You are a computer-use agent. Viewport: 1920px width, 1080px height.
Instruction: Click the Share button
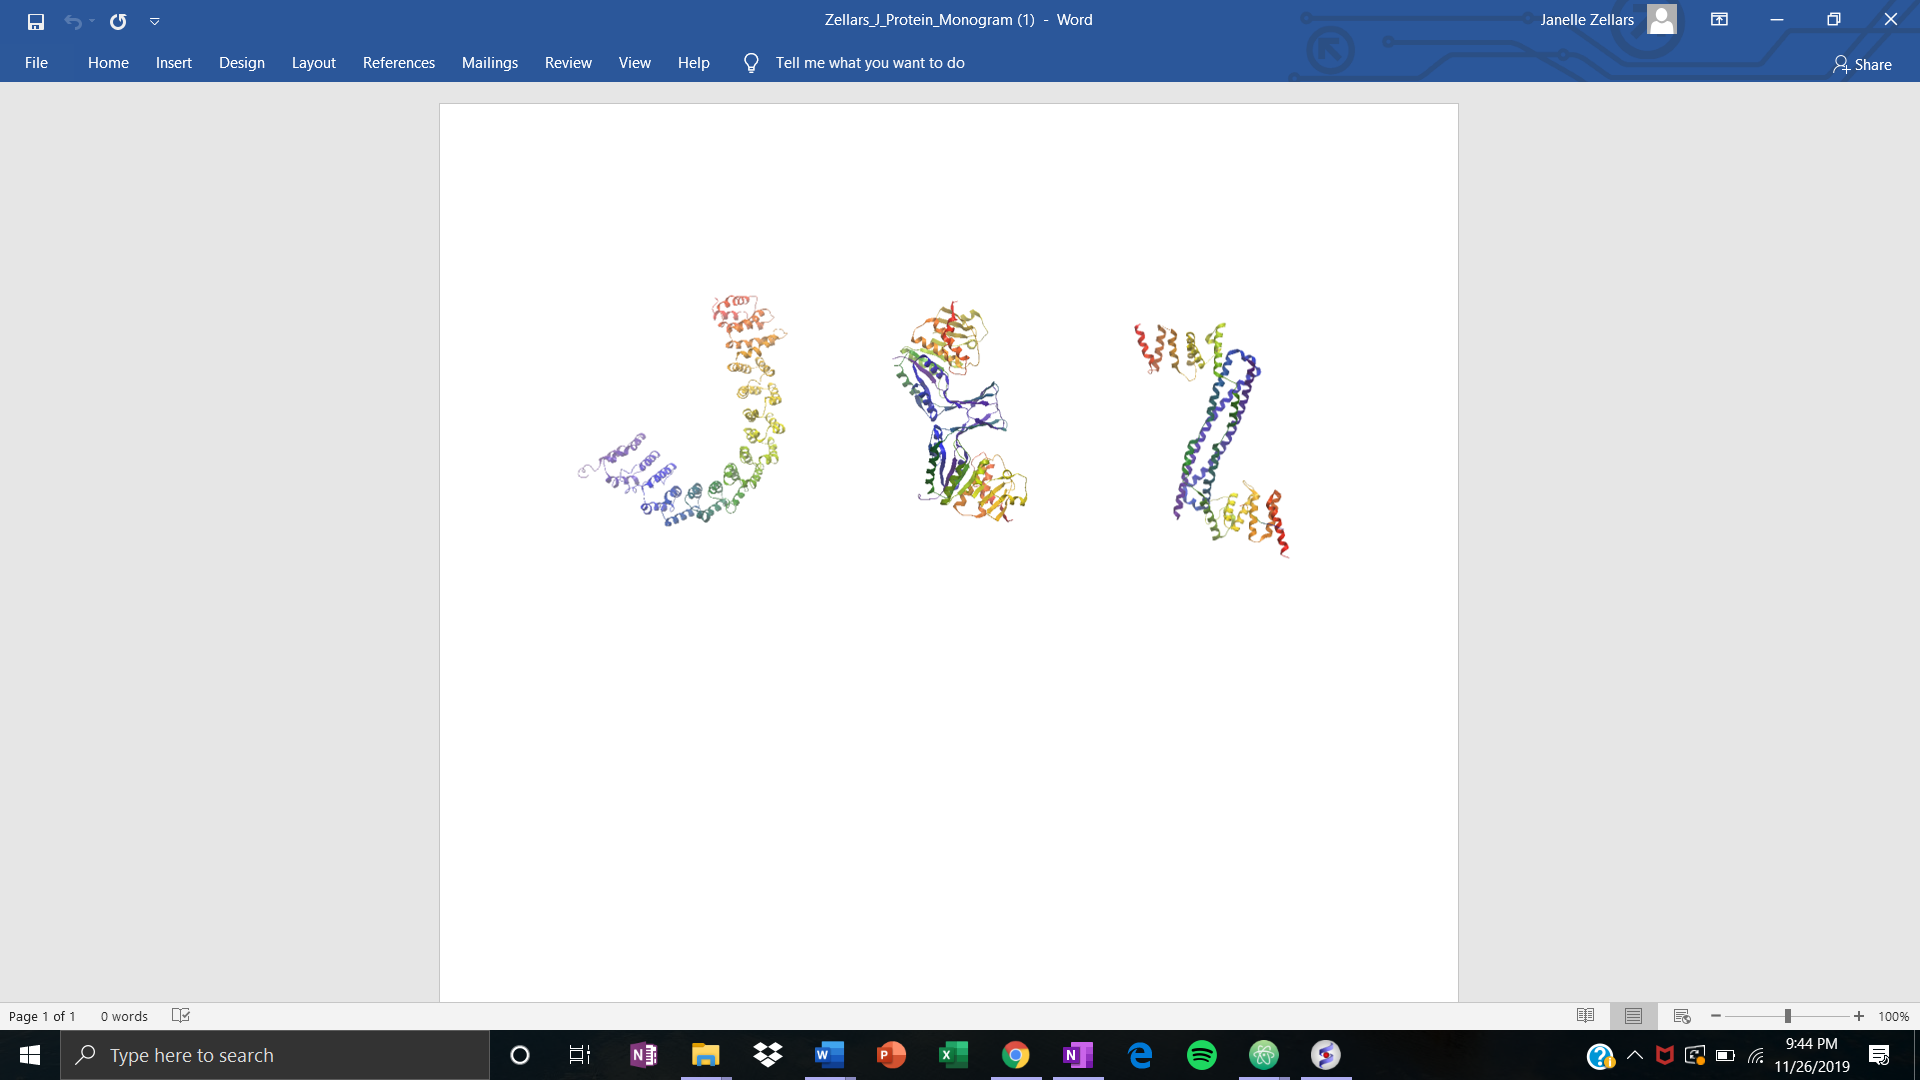1862,64
